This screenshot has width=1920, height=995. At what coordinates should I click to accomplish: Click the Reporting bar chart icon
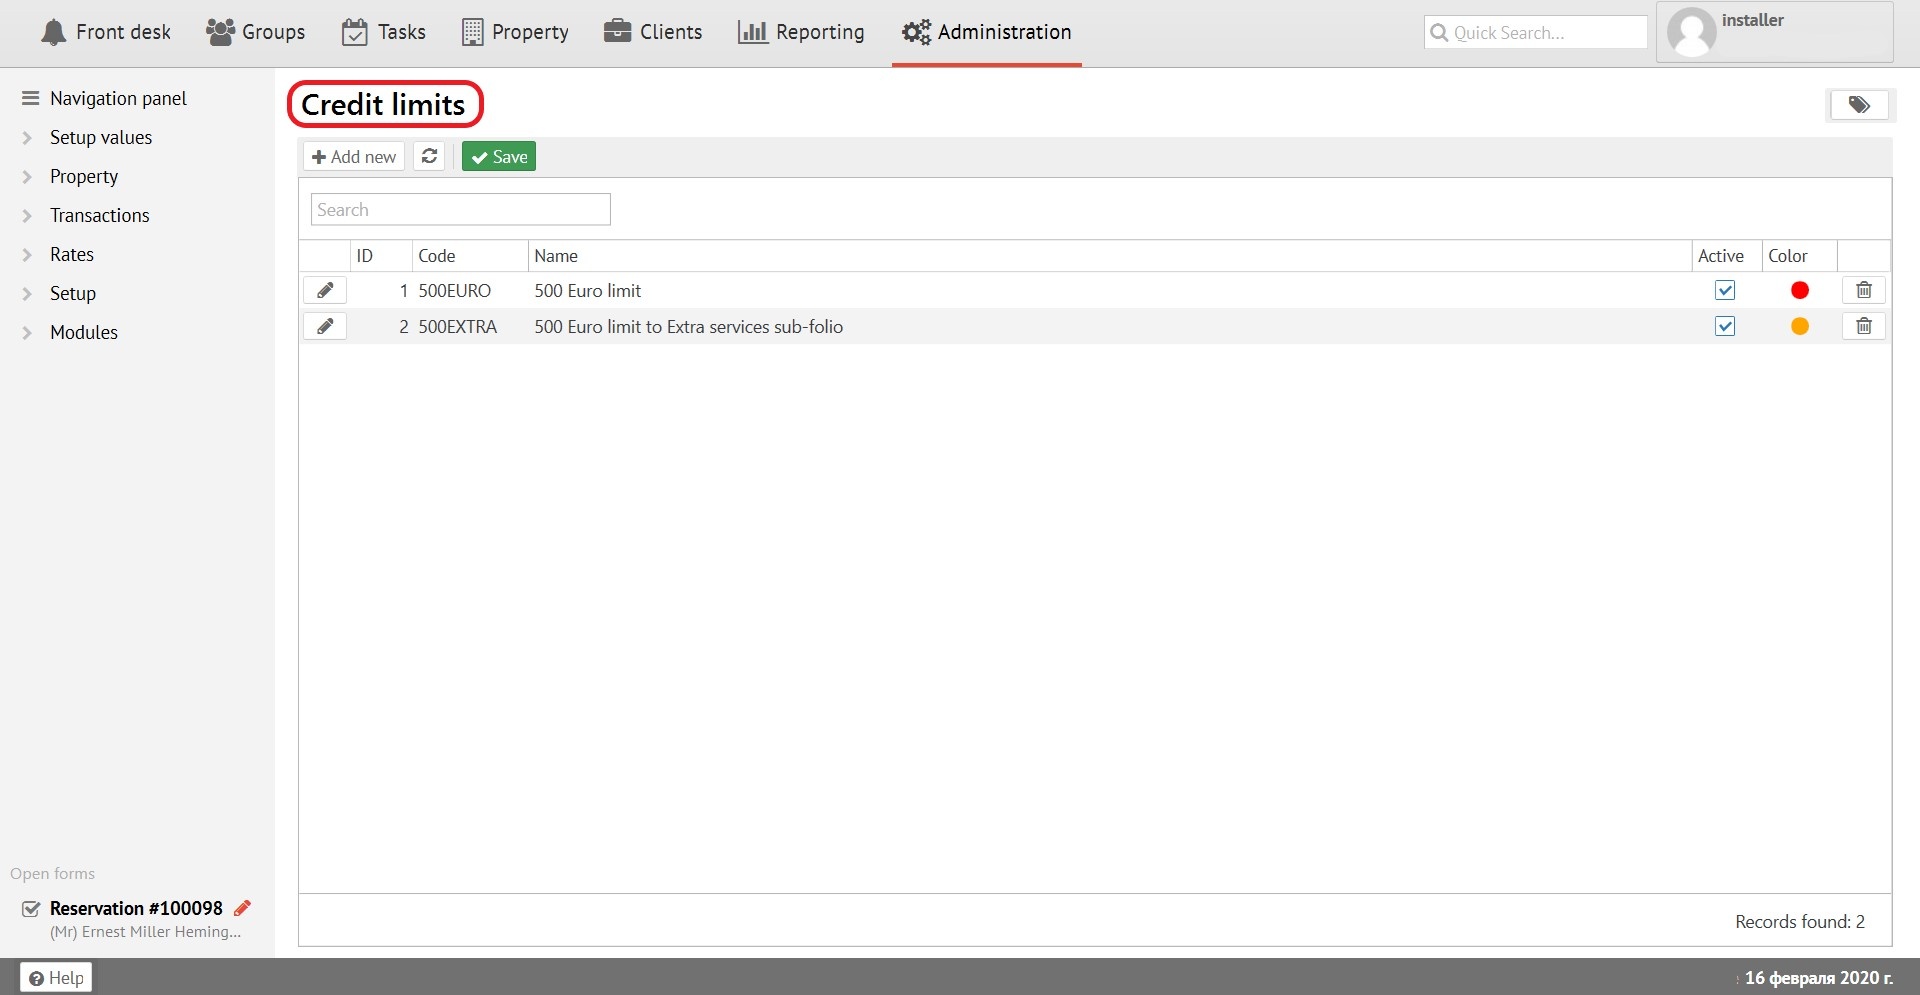[x=752, y=32]
